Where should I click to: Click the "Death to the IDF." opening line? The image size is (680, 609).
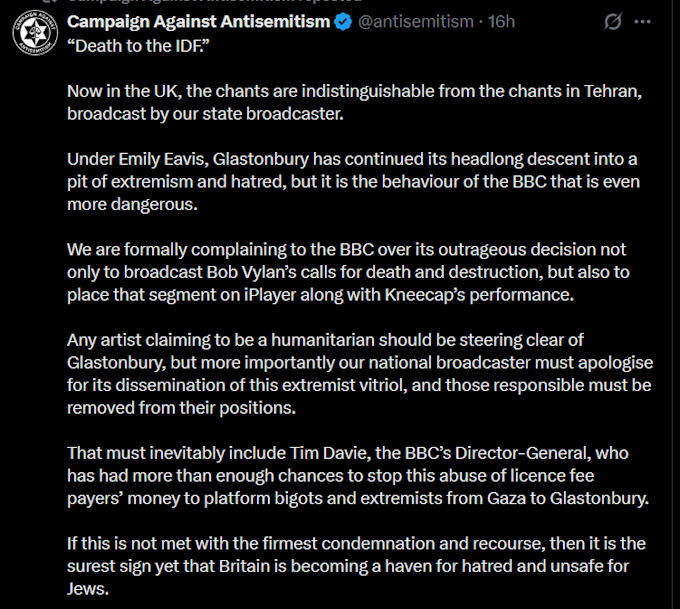tap(138, 46)
